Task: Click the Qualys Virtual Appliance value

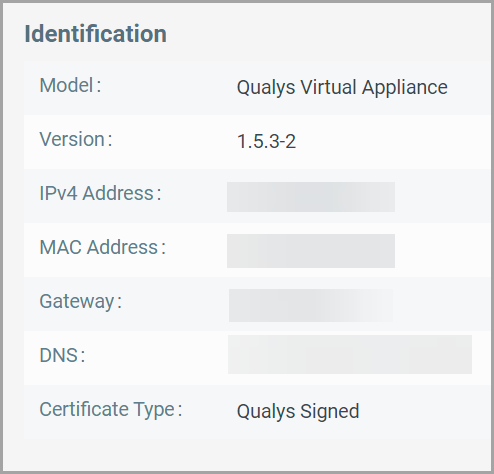Action: (342, 88)
